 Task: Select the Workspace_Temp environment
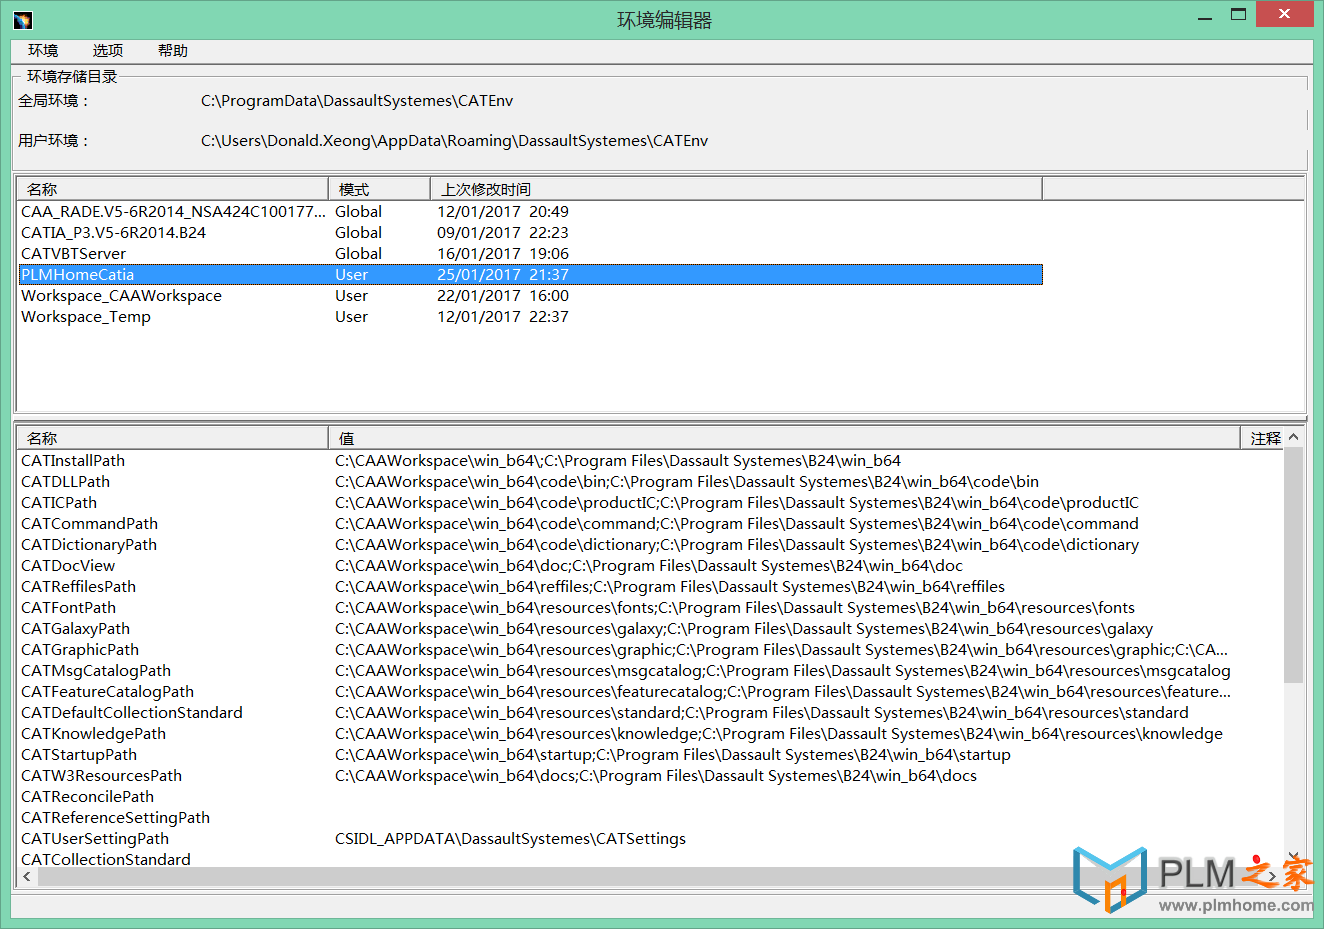(530, 317)
